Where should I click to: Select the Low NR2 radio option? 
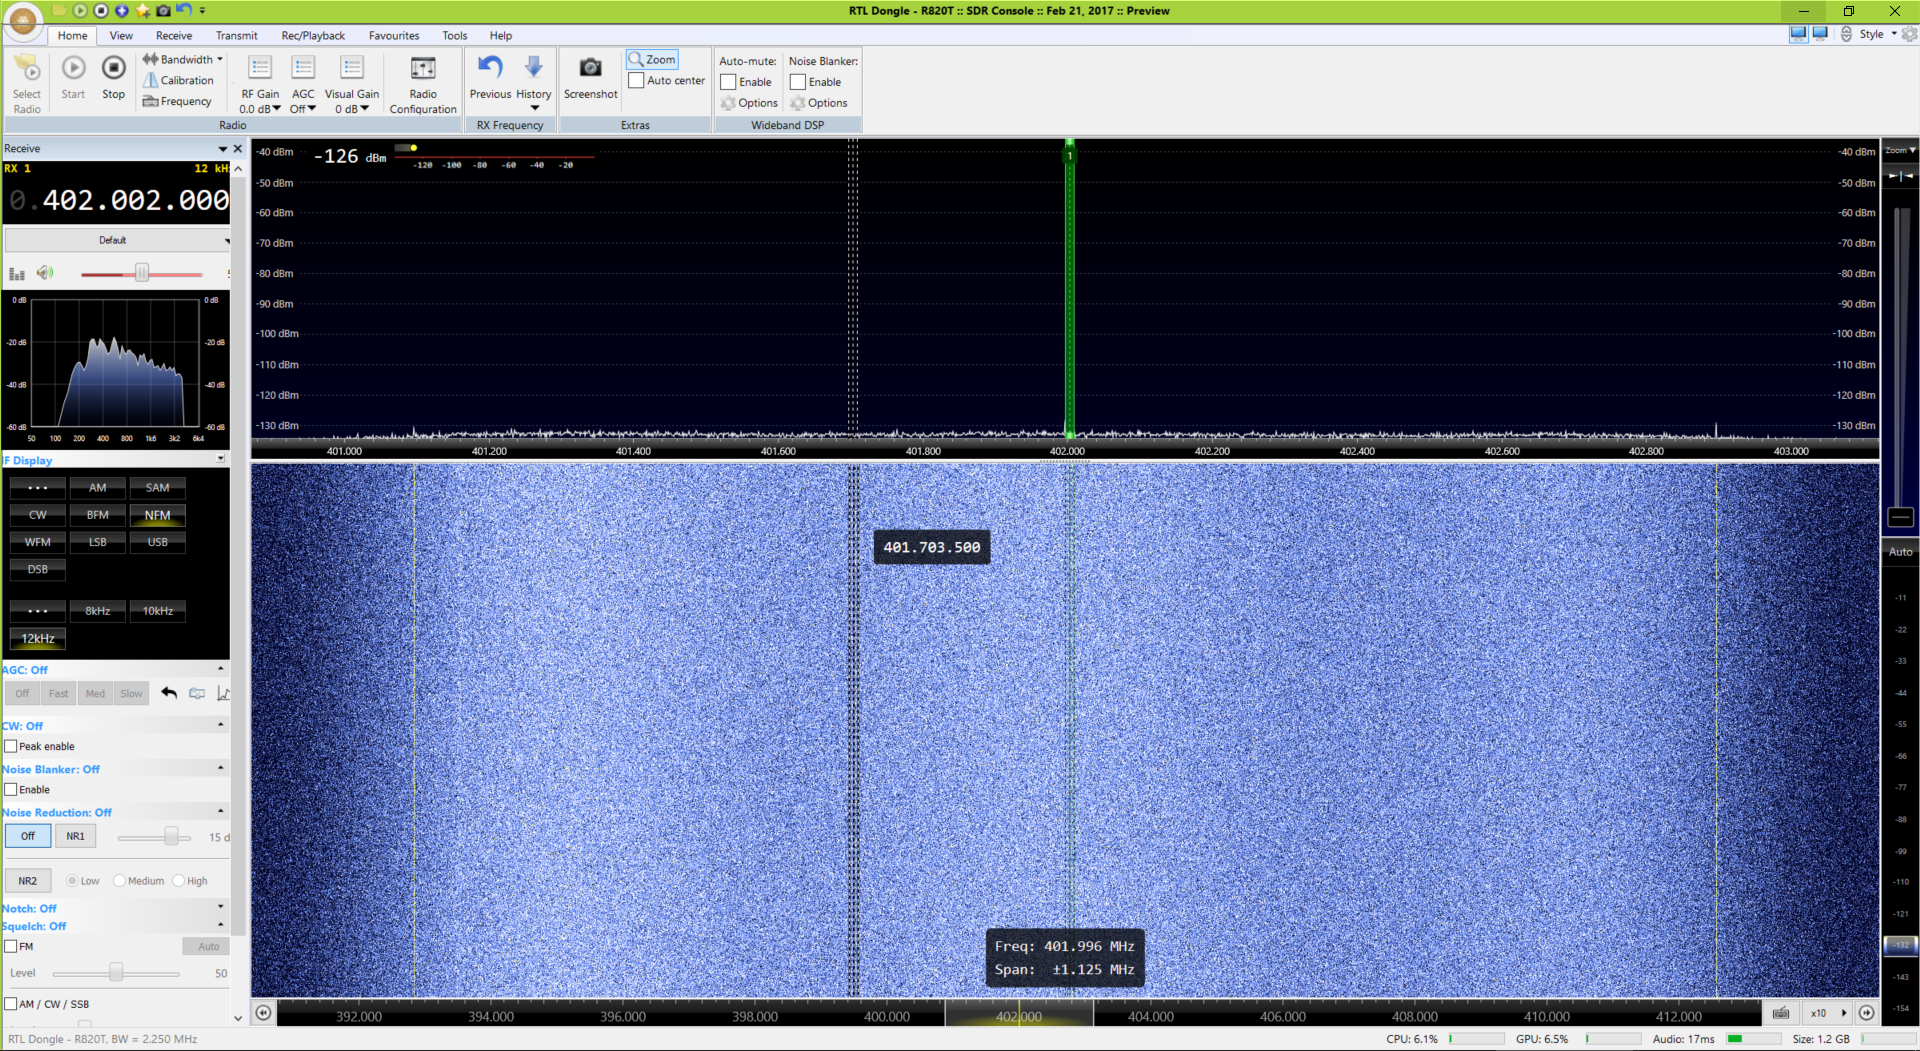coord(72,881)
